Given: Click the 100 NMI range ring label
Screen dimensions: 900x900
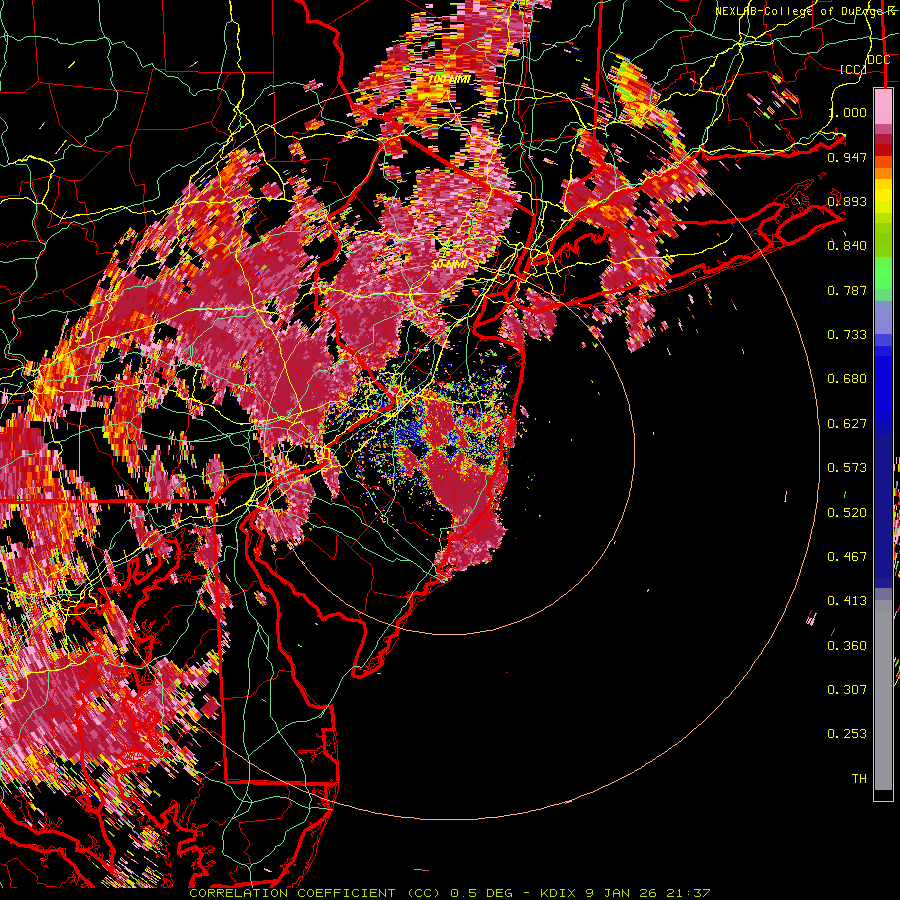Looking at the screenshot, I should click(449, 79).
